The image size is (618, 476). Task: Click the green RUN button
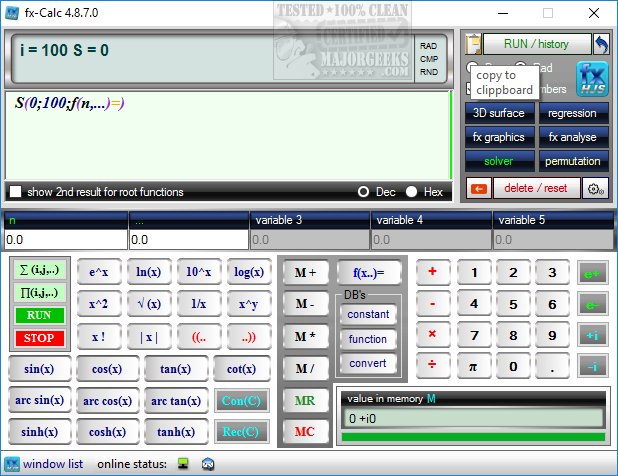coord(39,315)
